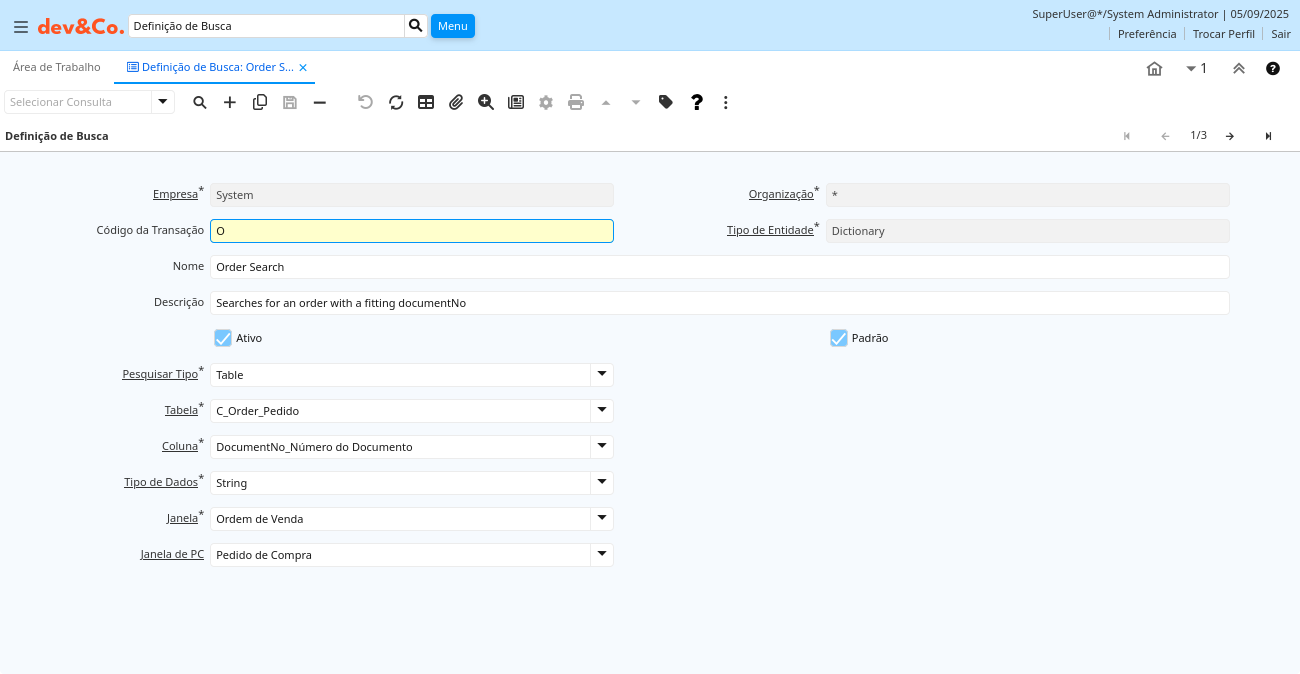
Task: Click the Sair logout link
Action: 1281,34
